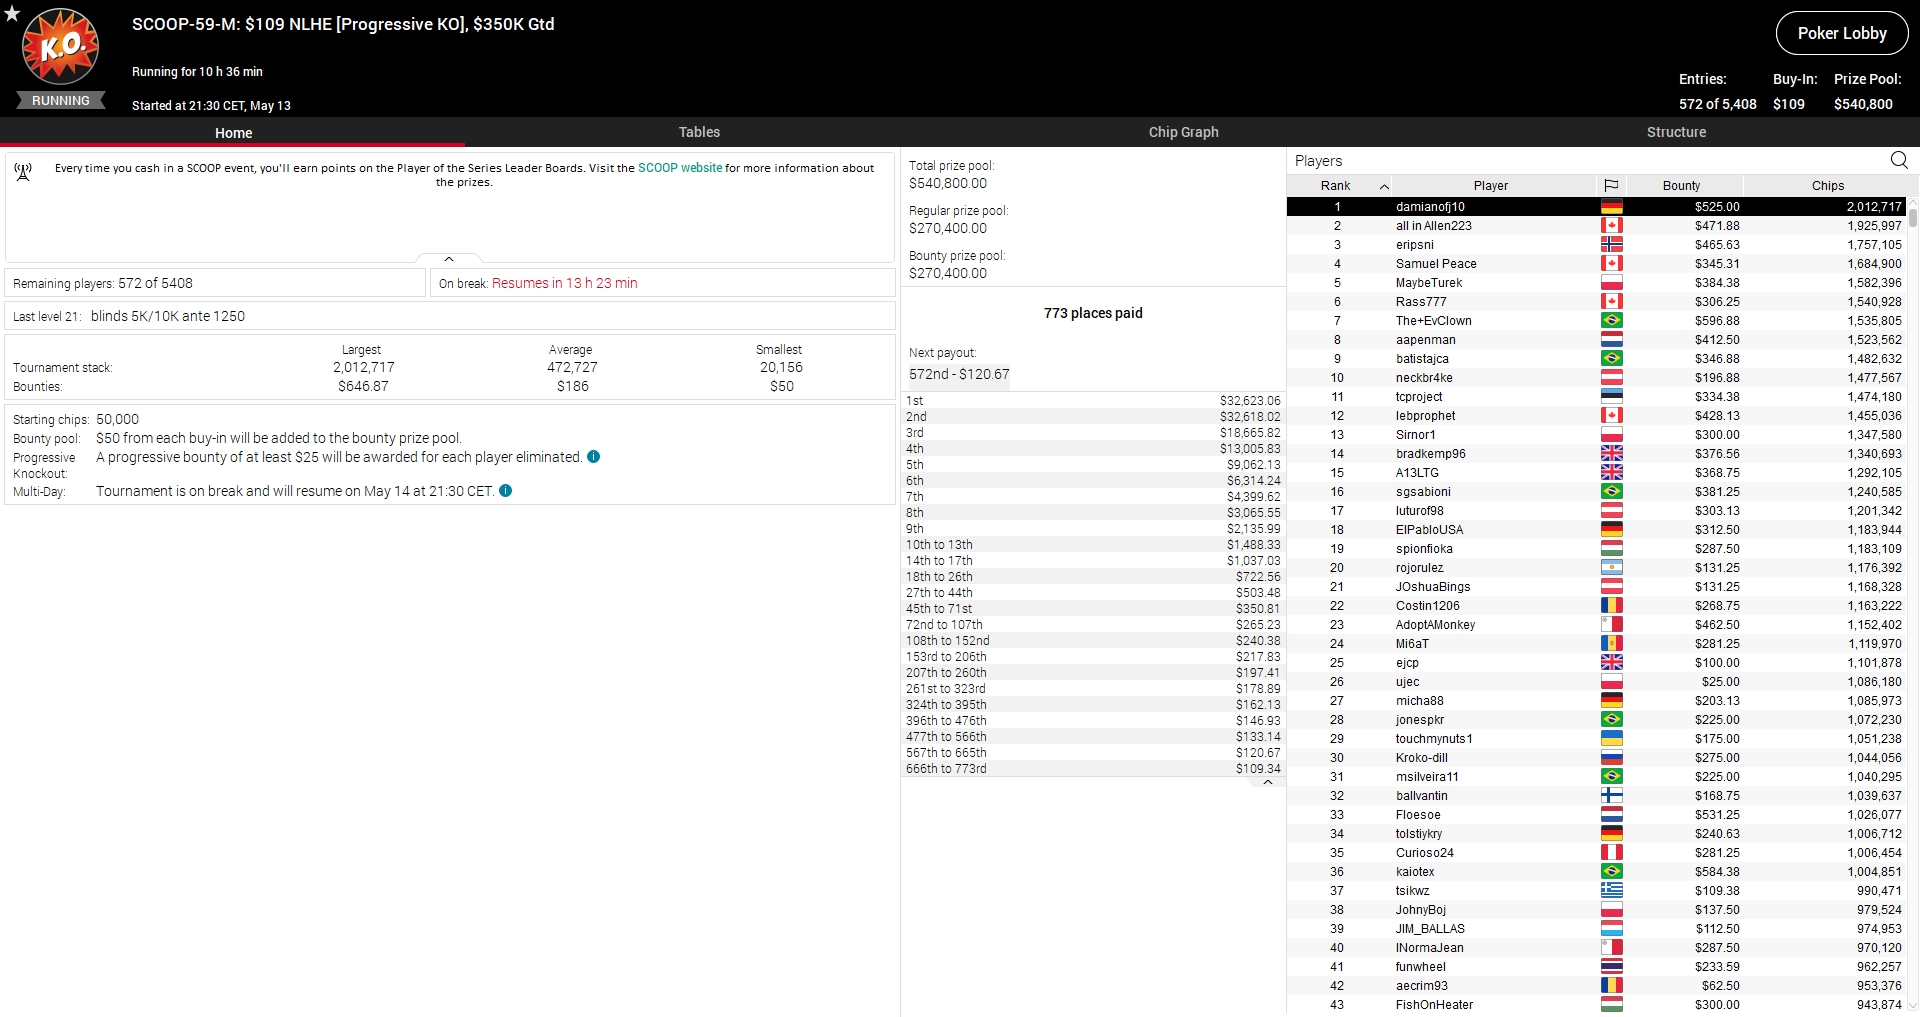Click AdoptAMonkey's Malta flag
This screenshot has width=1920, height=1017.
1611,625
